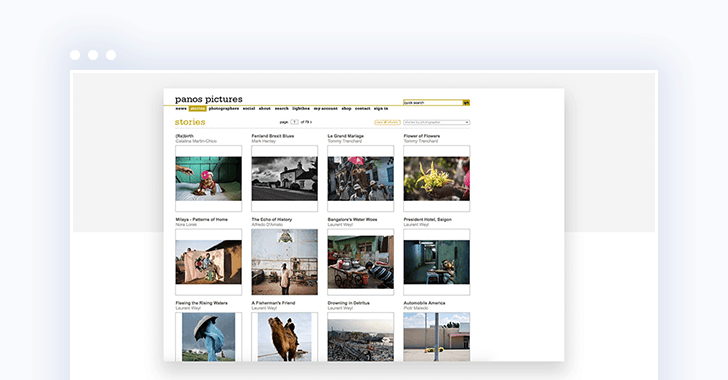Image resolution: width=728 pixels, height=380 pixels.
Task: Open the news menu item
Action: click(181, 109)
